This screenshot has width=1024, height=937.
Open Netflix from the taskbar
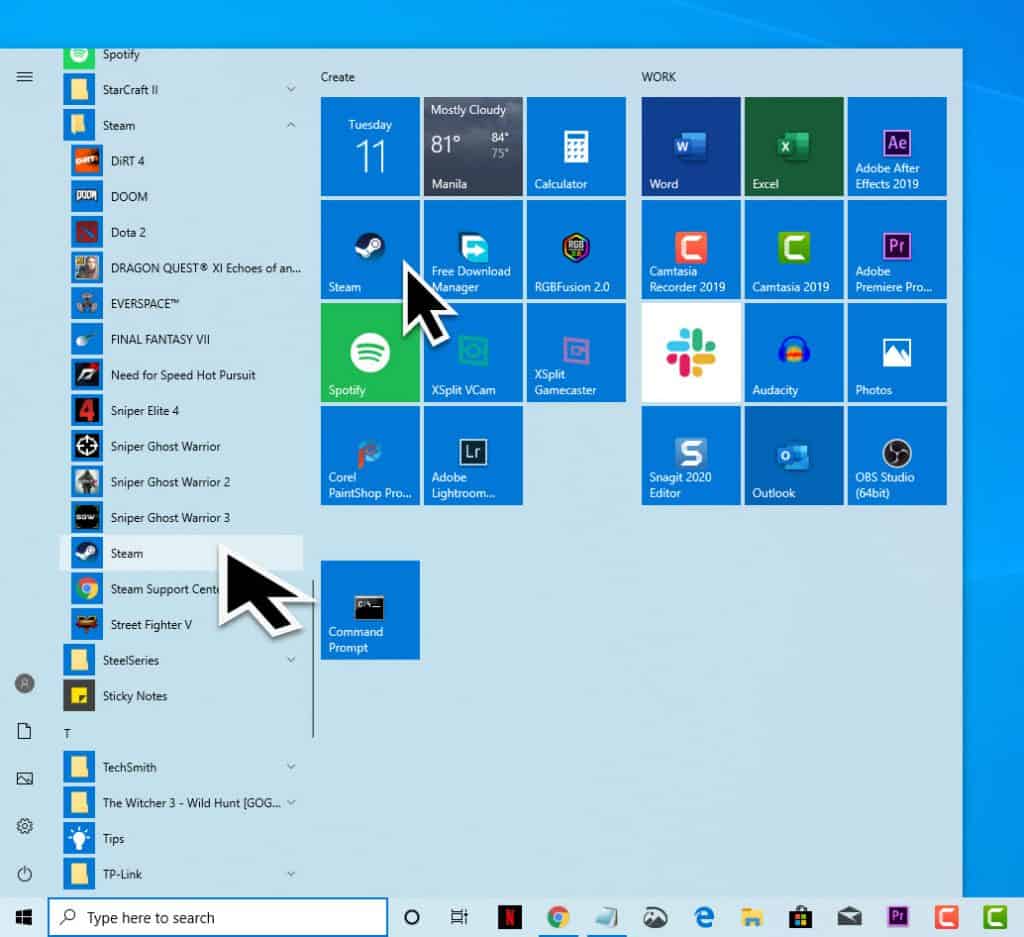(510, 917)
